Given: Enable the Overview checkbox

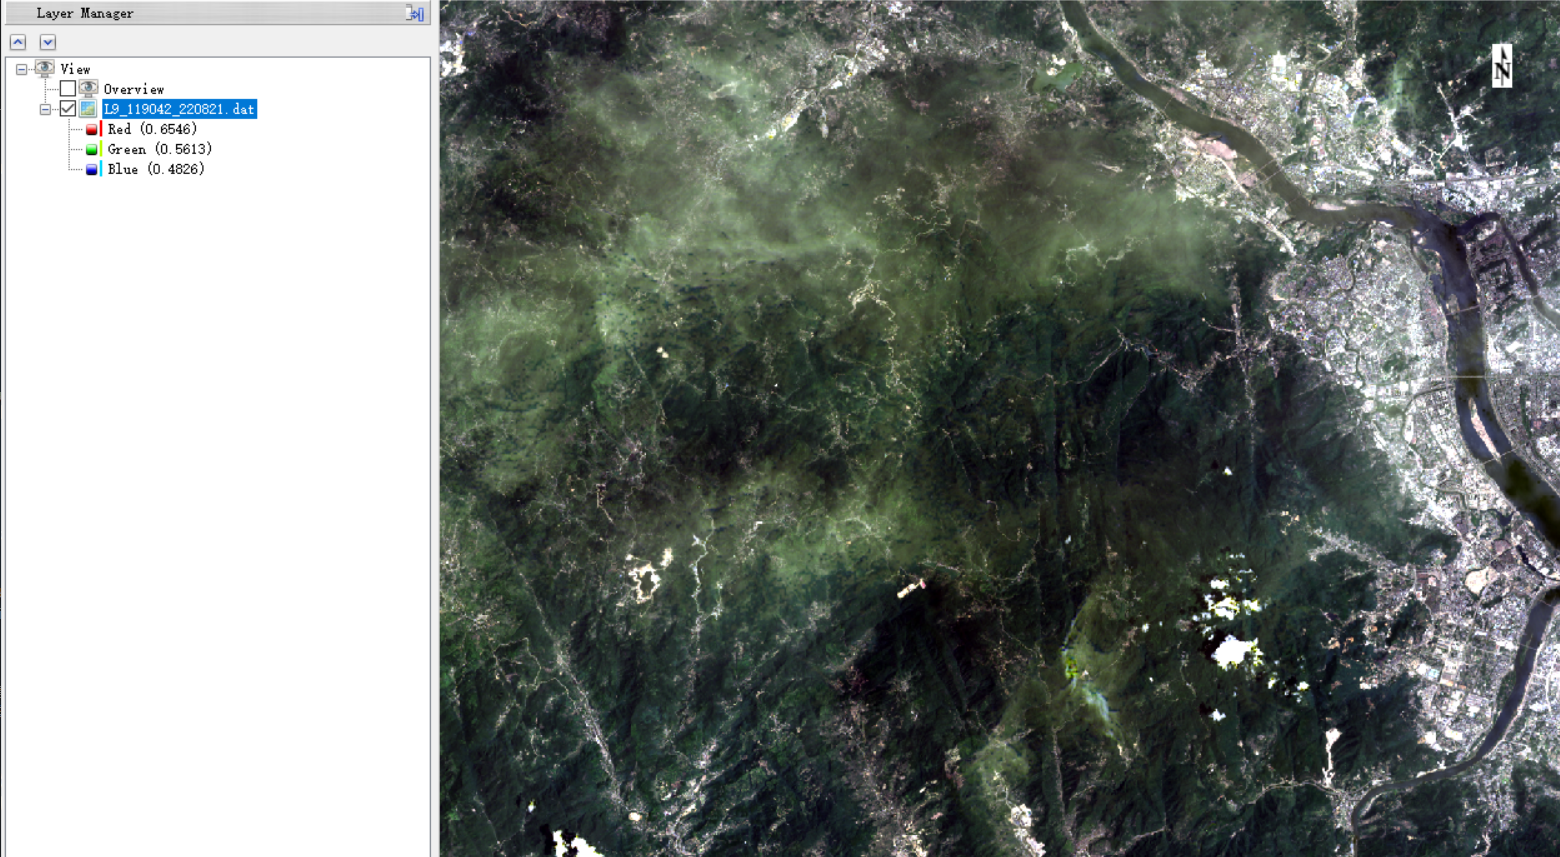Looking at the screenshot, I should coord(68,89).
